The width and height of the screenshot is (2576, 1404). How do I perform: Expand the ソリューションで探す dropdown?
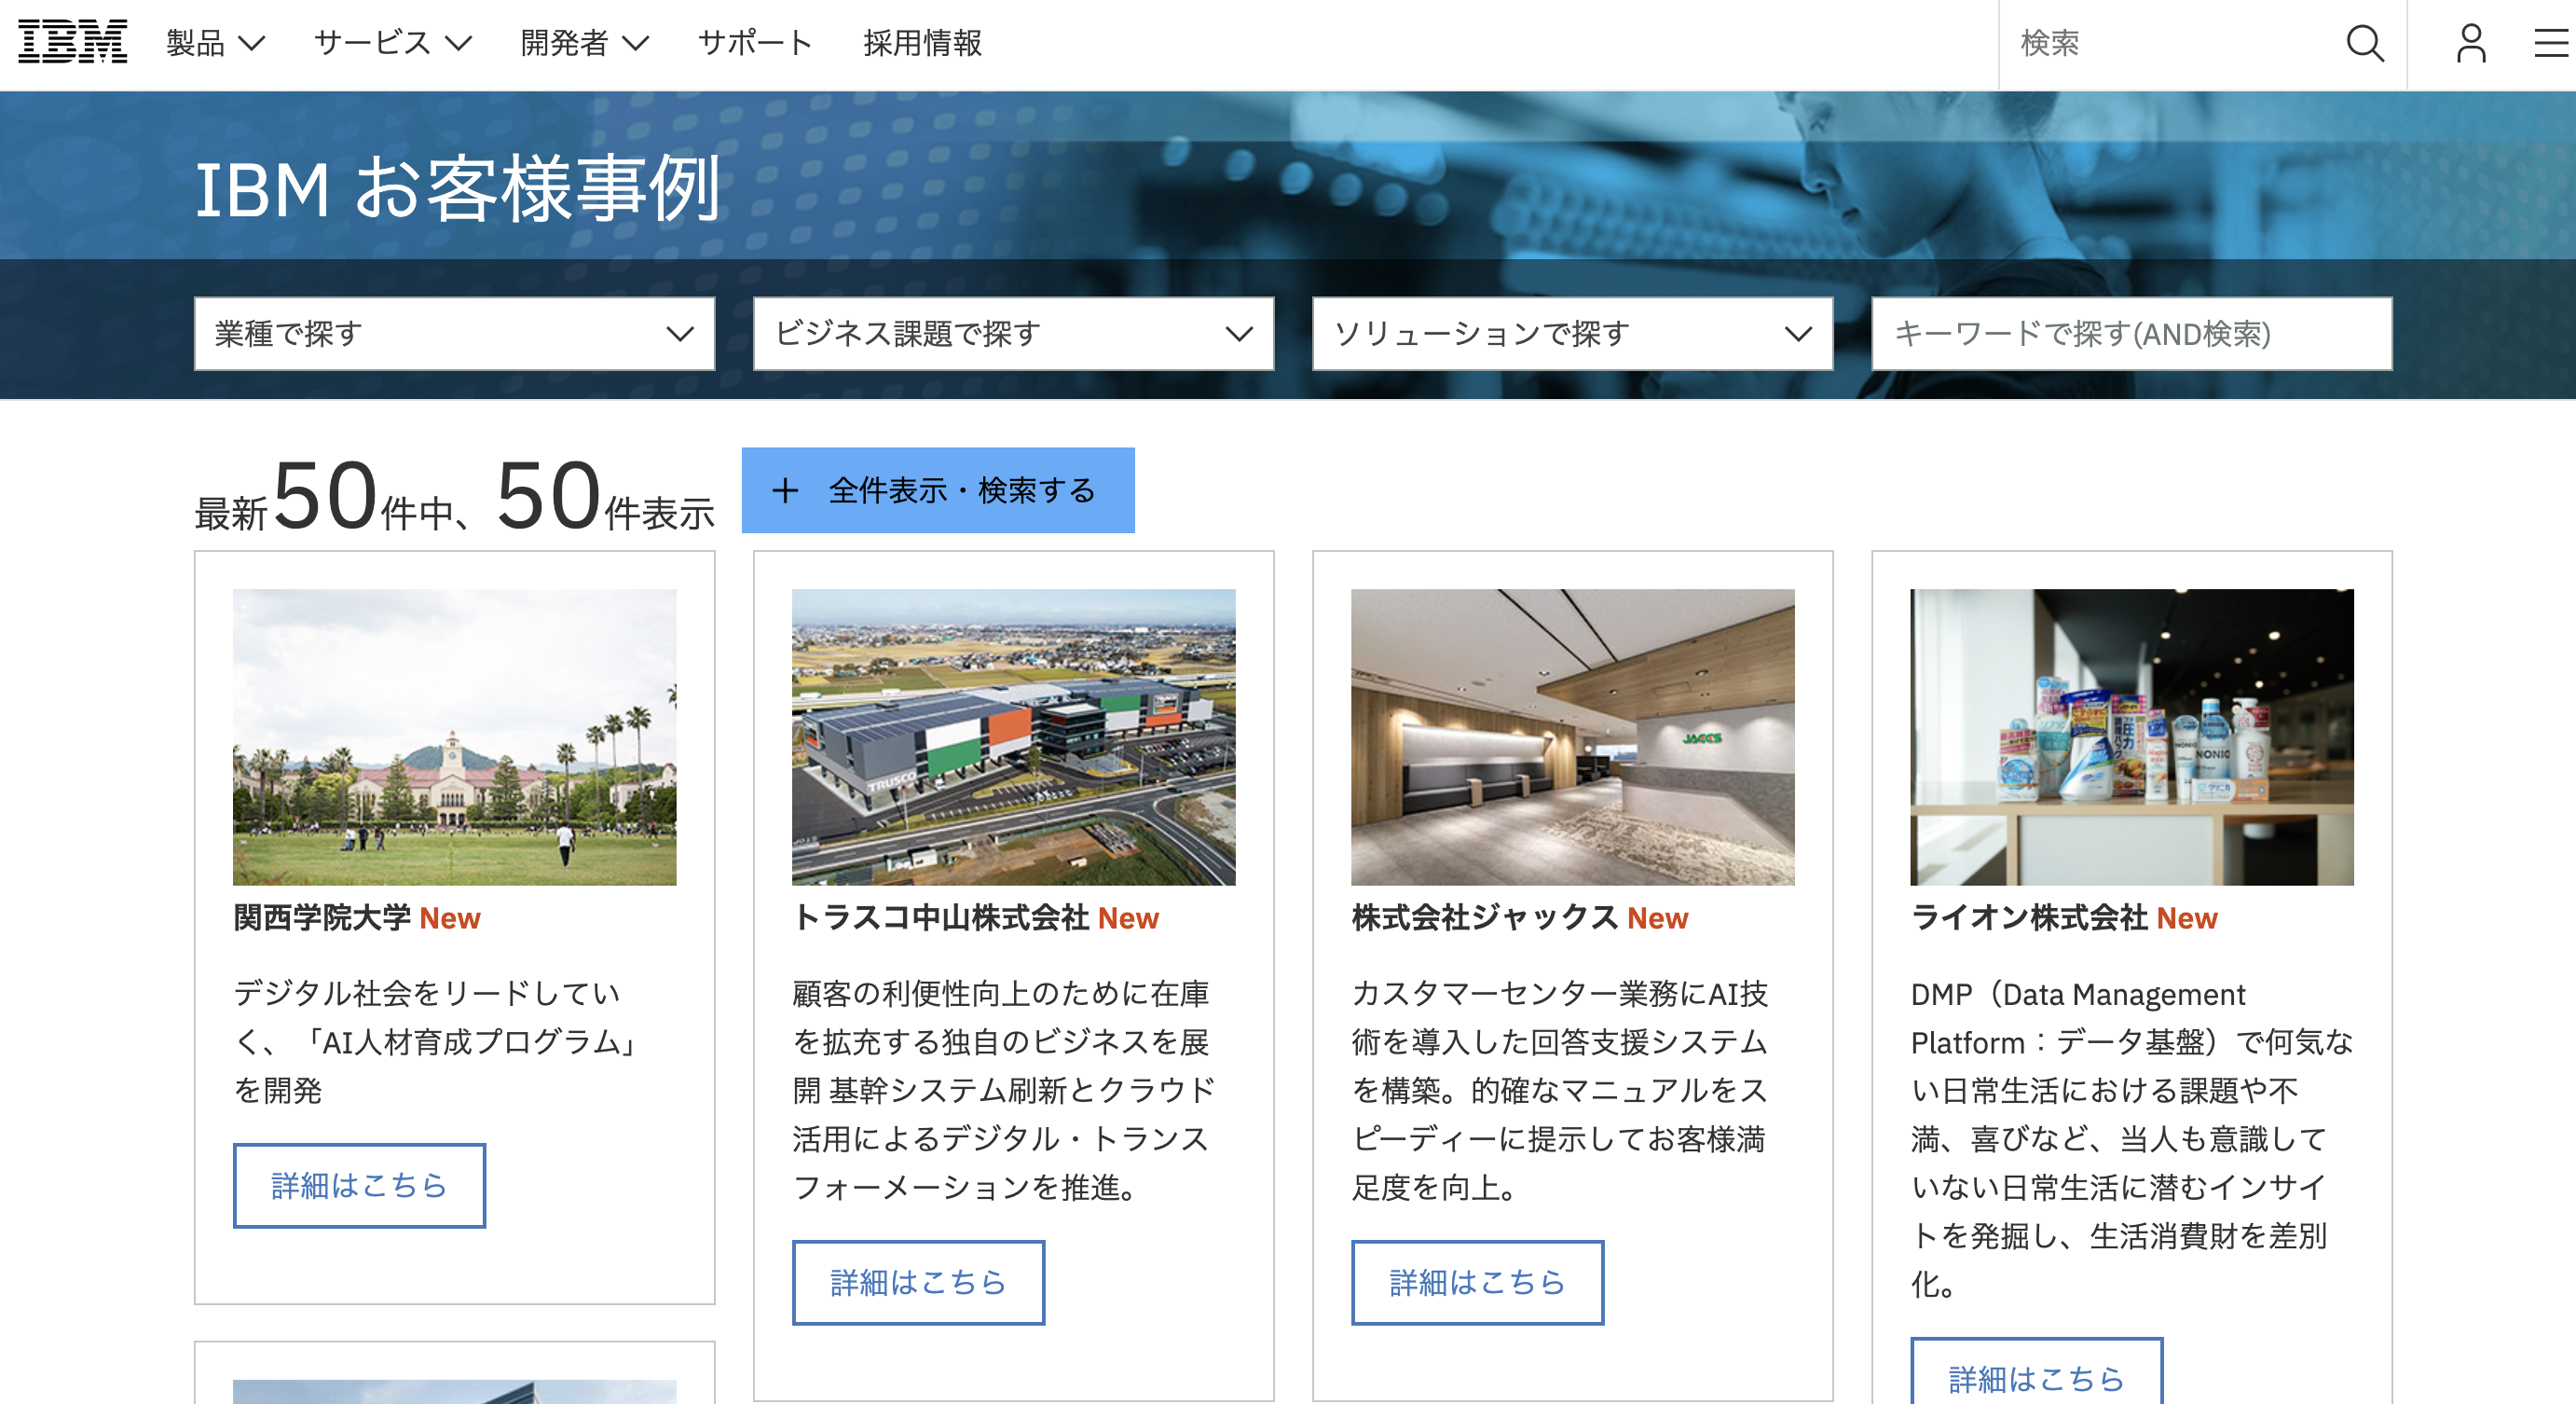tap(1572, 333)
